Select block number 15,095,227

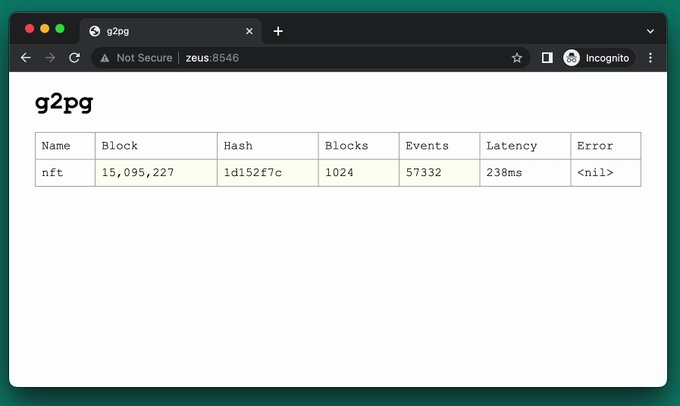[156, 173]
